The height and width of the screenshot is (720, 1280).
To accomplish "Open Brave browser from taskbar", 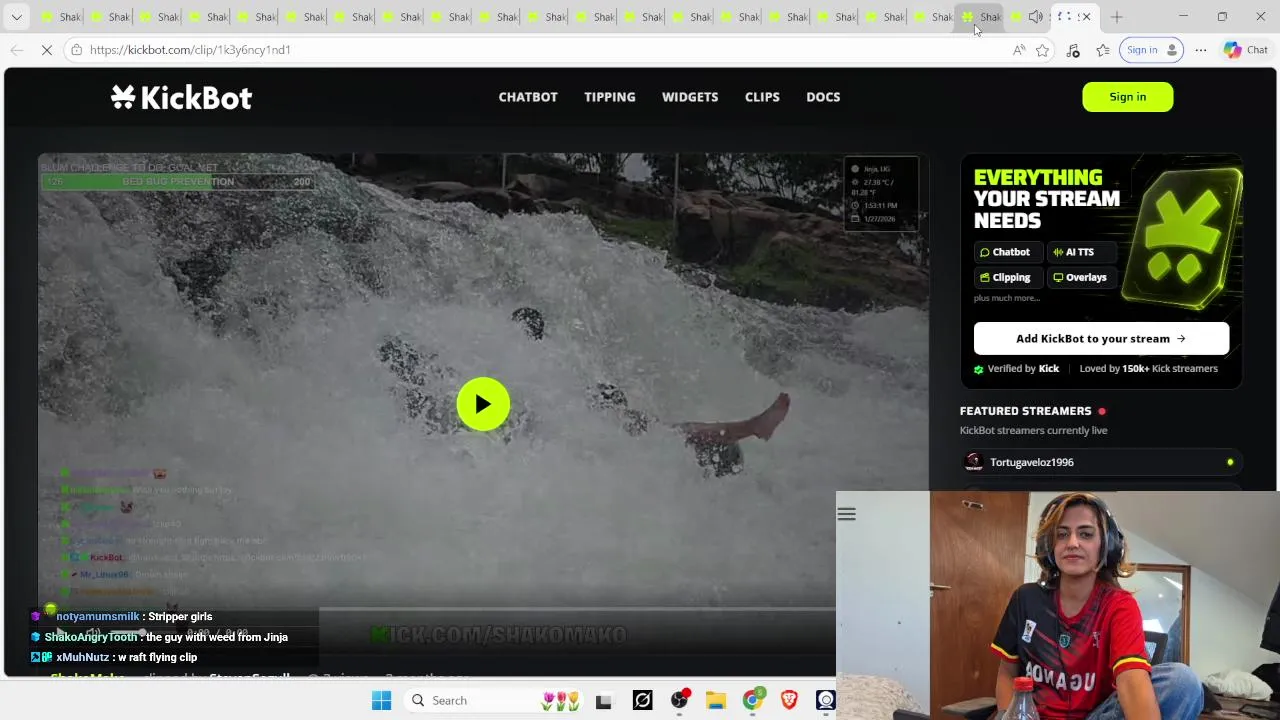I will click(789, 701).
